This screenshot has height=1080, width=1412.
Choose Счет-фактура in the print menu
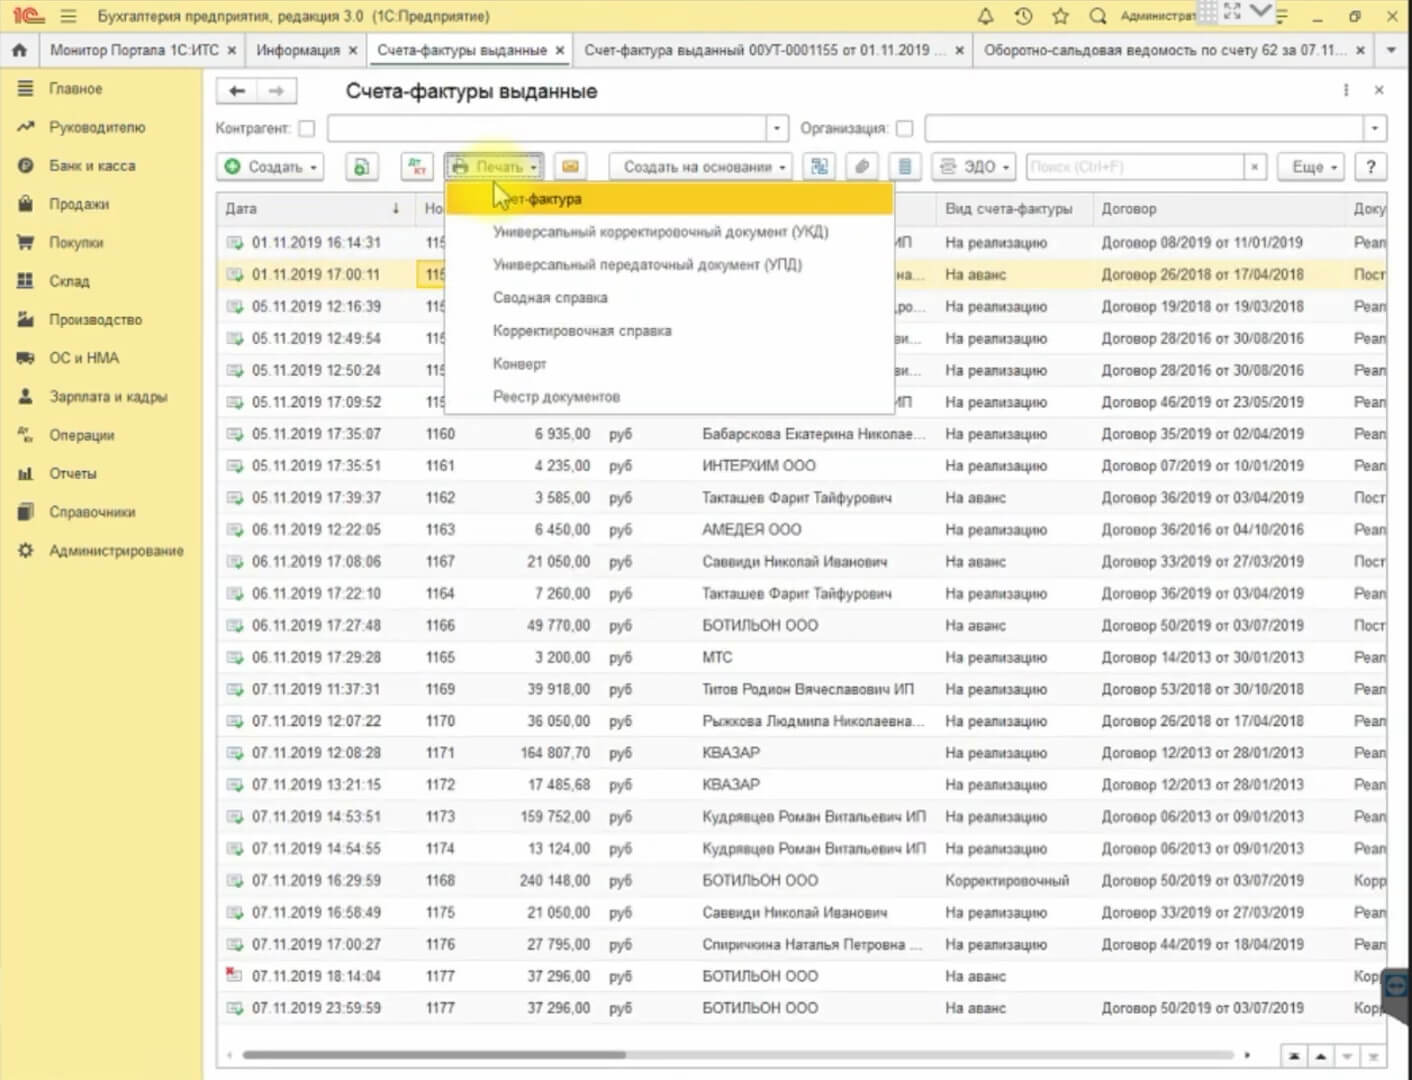point(669,199)
